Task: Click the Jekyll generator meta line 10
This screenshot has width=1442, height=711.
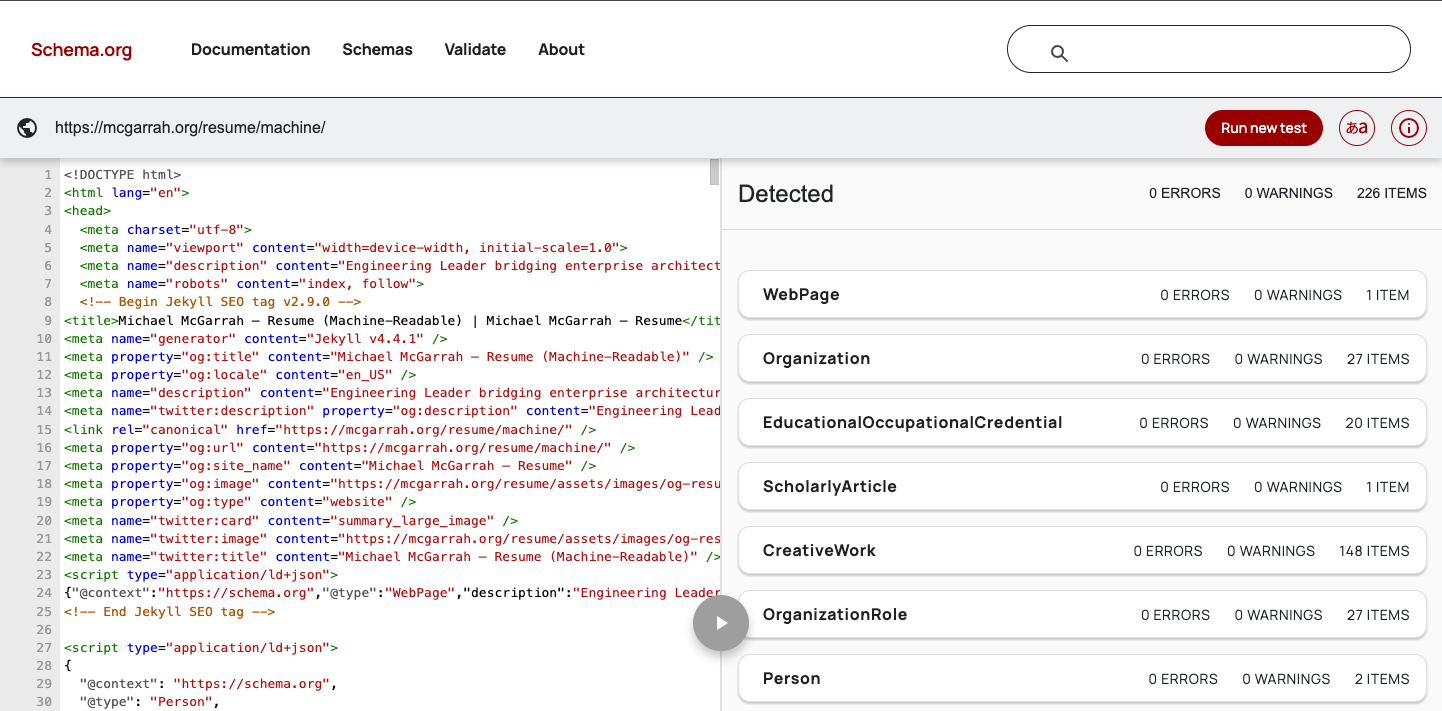Action: pos(256,339)
